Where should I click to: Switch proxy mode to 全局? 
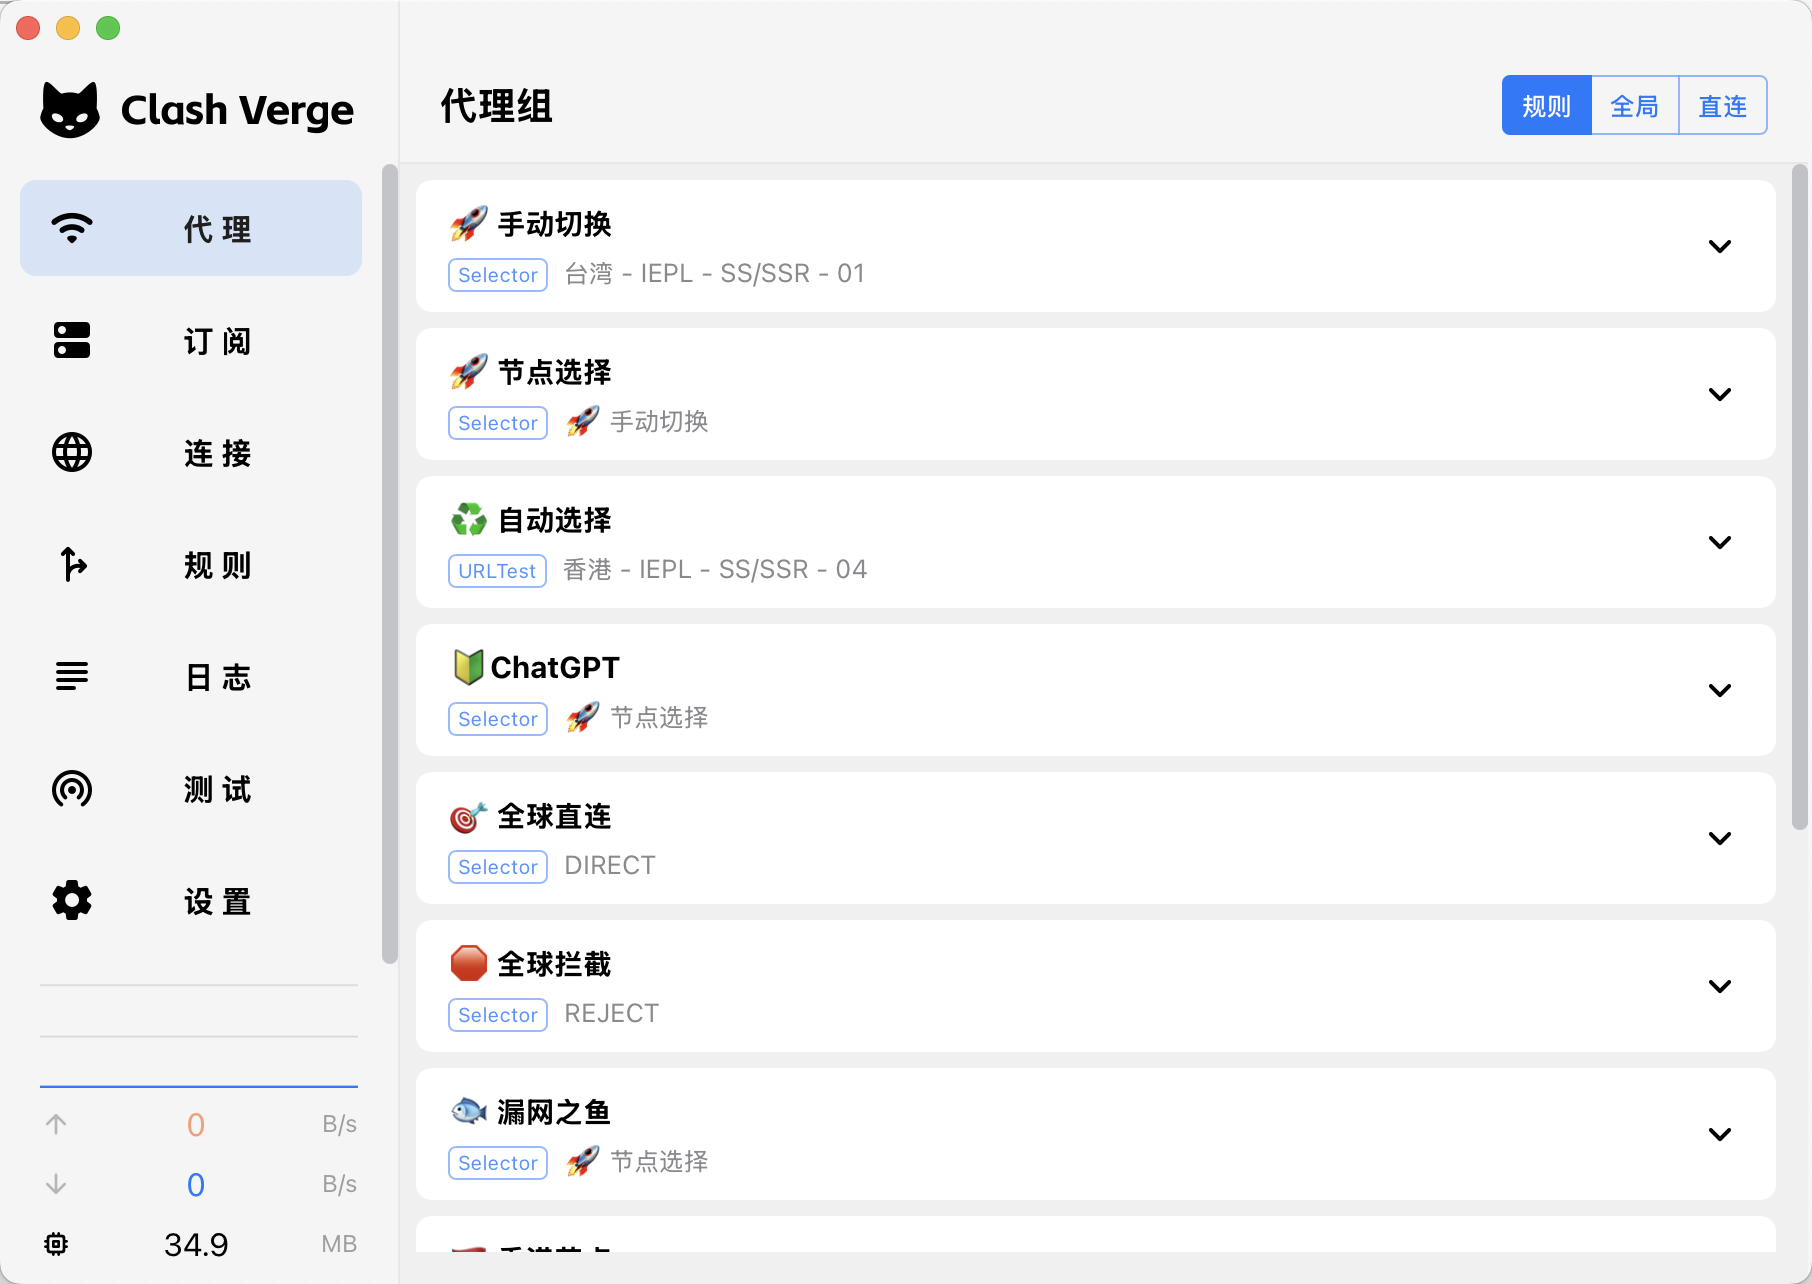click(x=1634, y=106)
